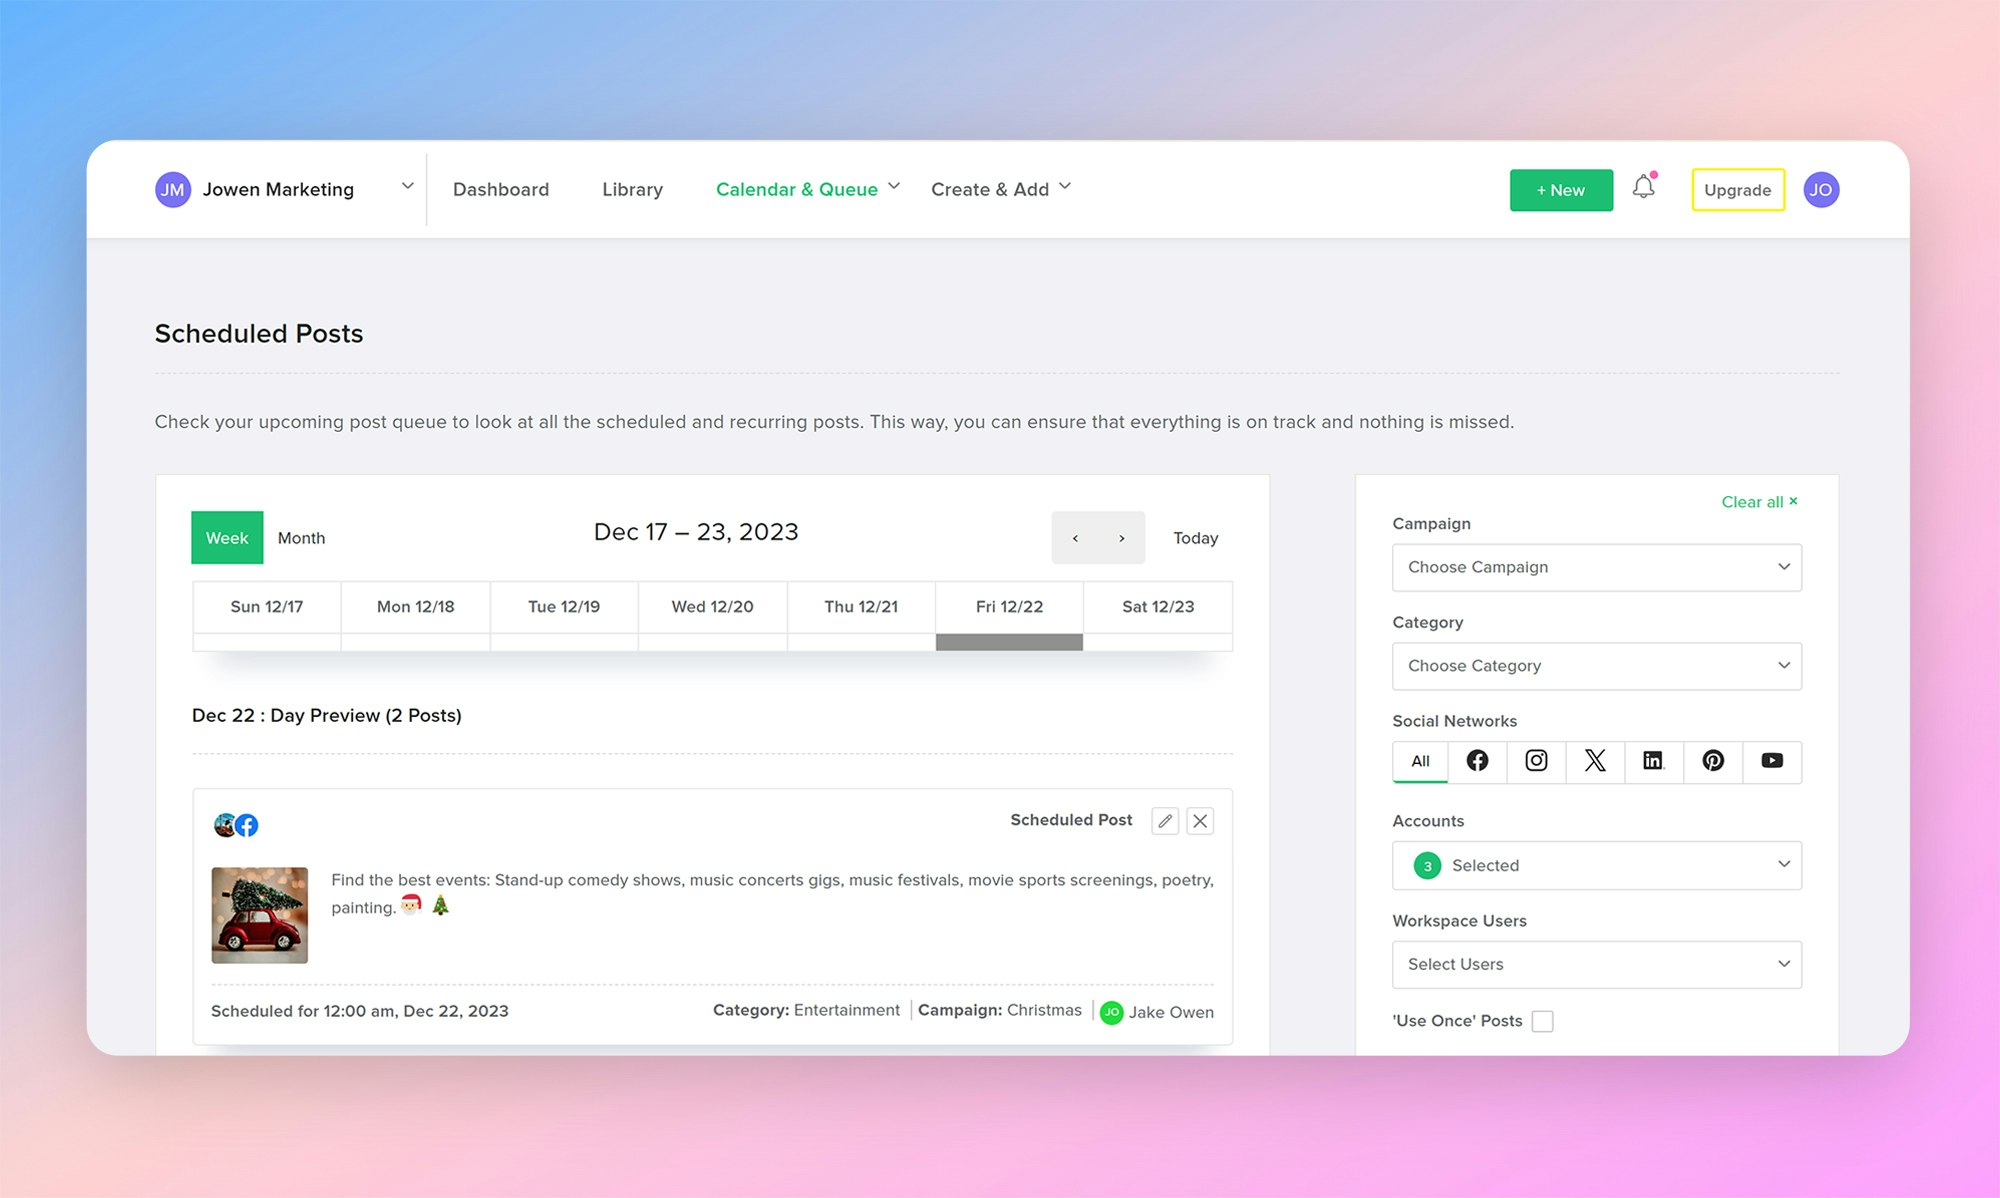Image resolution: width=2000 pixels, height=1198 pixels.
Task: Click the Clear all filters link
Action: [x=1758, y=502]
